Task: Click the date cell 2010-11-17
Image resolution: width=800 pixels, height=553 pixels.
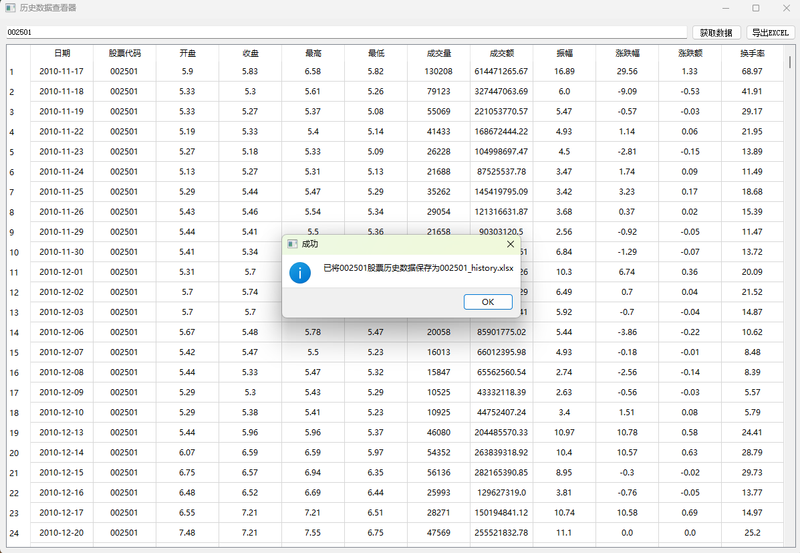Action: [x=62, y=72]
